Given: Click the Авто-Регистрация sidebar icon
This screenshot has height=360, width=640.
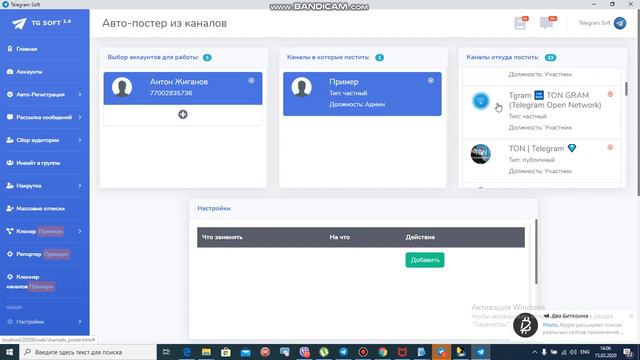Looking at the screenshot, I should pyautogui.click(x=10, y=94).
